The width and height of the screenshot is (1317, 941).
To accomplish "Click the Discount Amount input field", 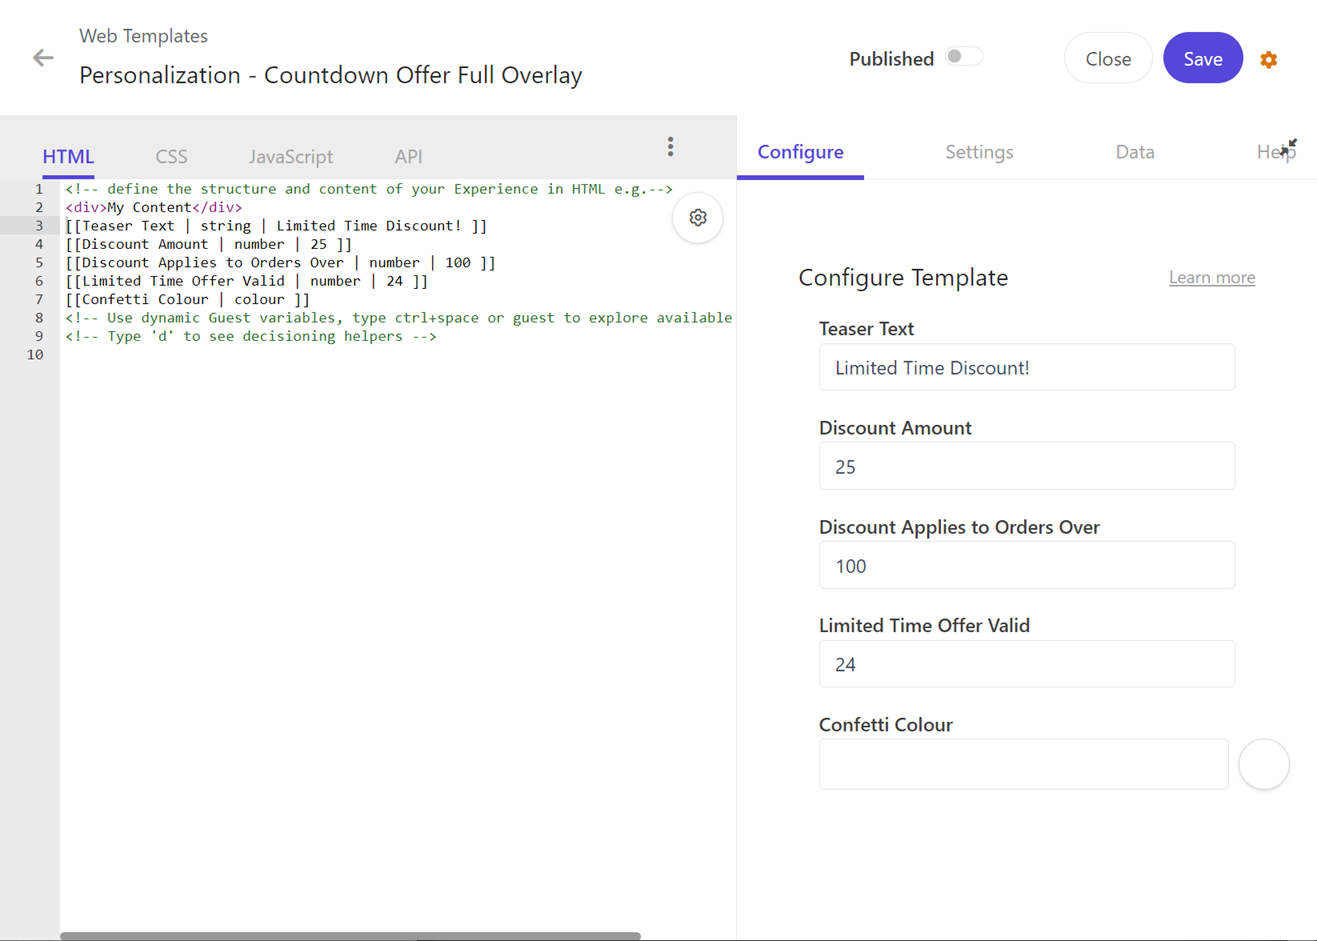I will pyautogui.click(x=1027, y=466).
